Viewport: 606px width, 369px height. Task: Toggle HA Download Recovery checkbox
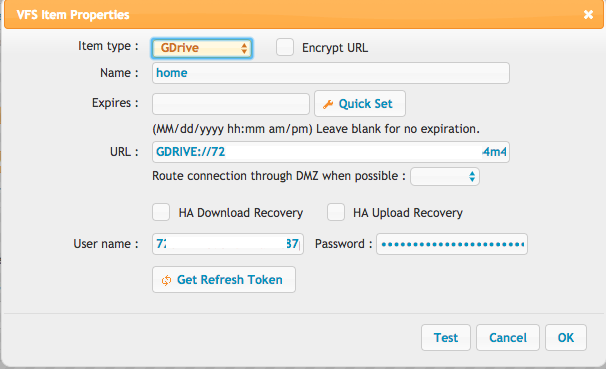point(161,212)
